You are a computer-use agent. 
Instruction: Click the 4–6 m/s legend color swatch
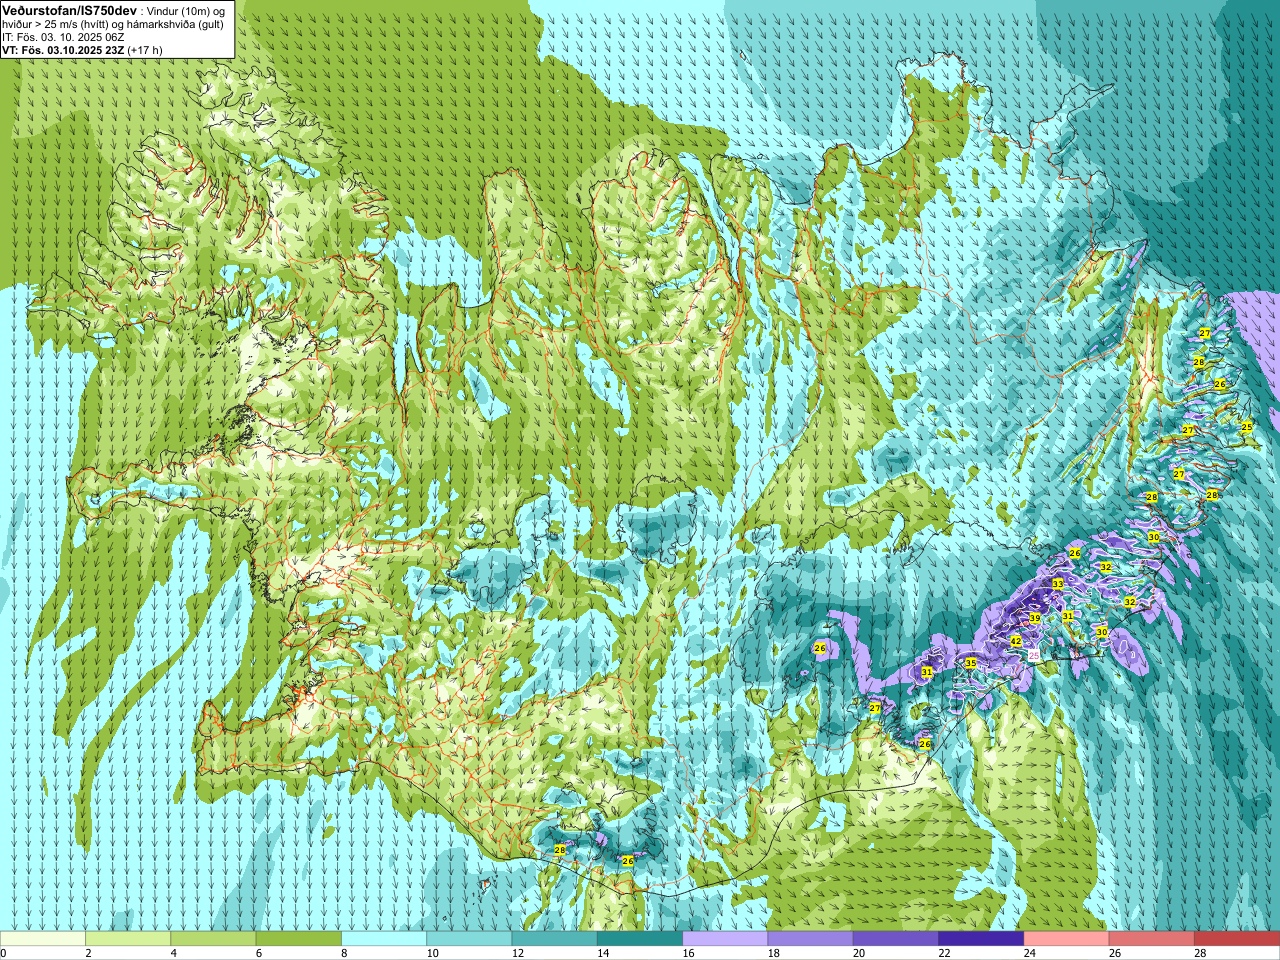(214, 939)
